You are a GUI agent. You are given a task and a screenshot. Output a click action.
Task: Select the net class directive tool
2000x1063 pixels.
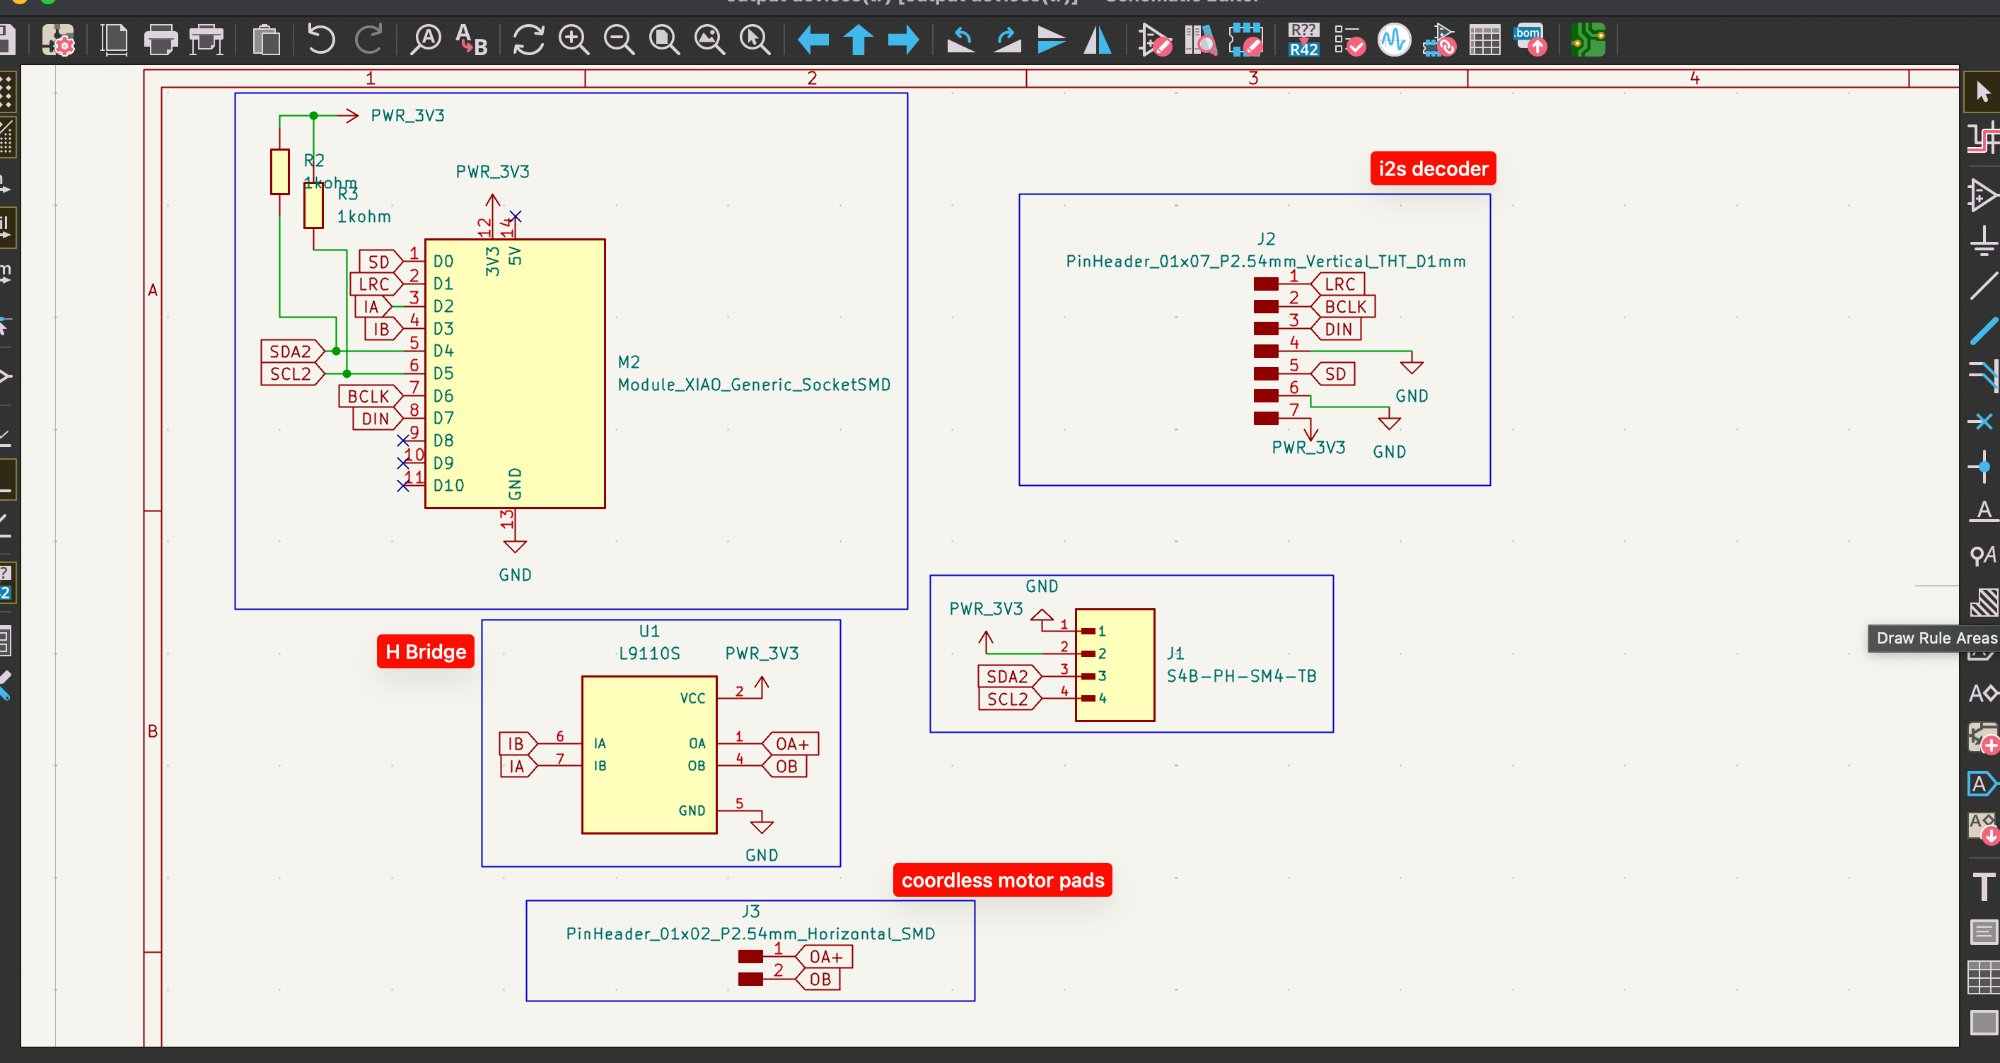click(x=1982, y=556)
